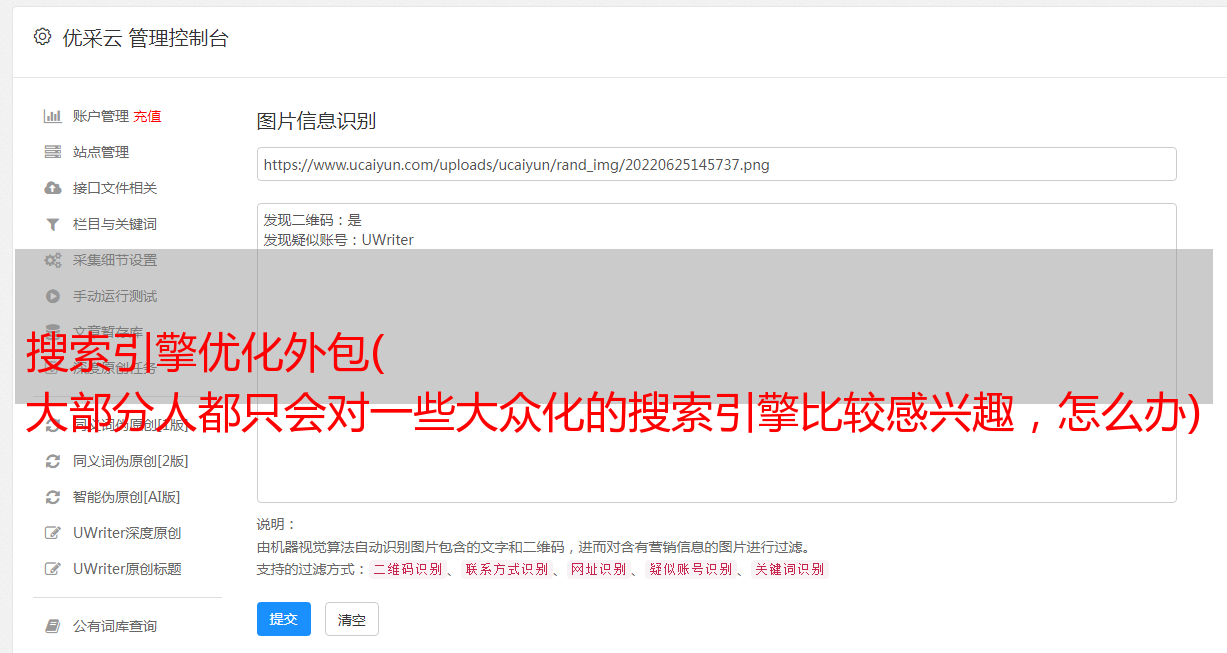Click the 关键词识别 tag
This screenshot has width=1227, height=653.
click(x=790, y=569)
